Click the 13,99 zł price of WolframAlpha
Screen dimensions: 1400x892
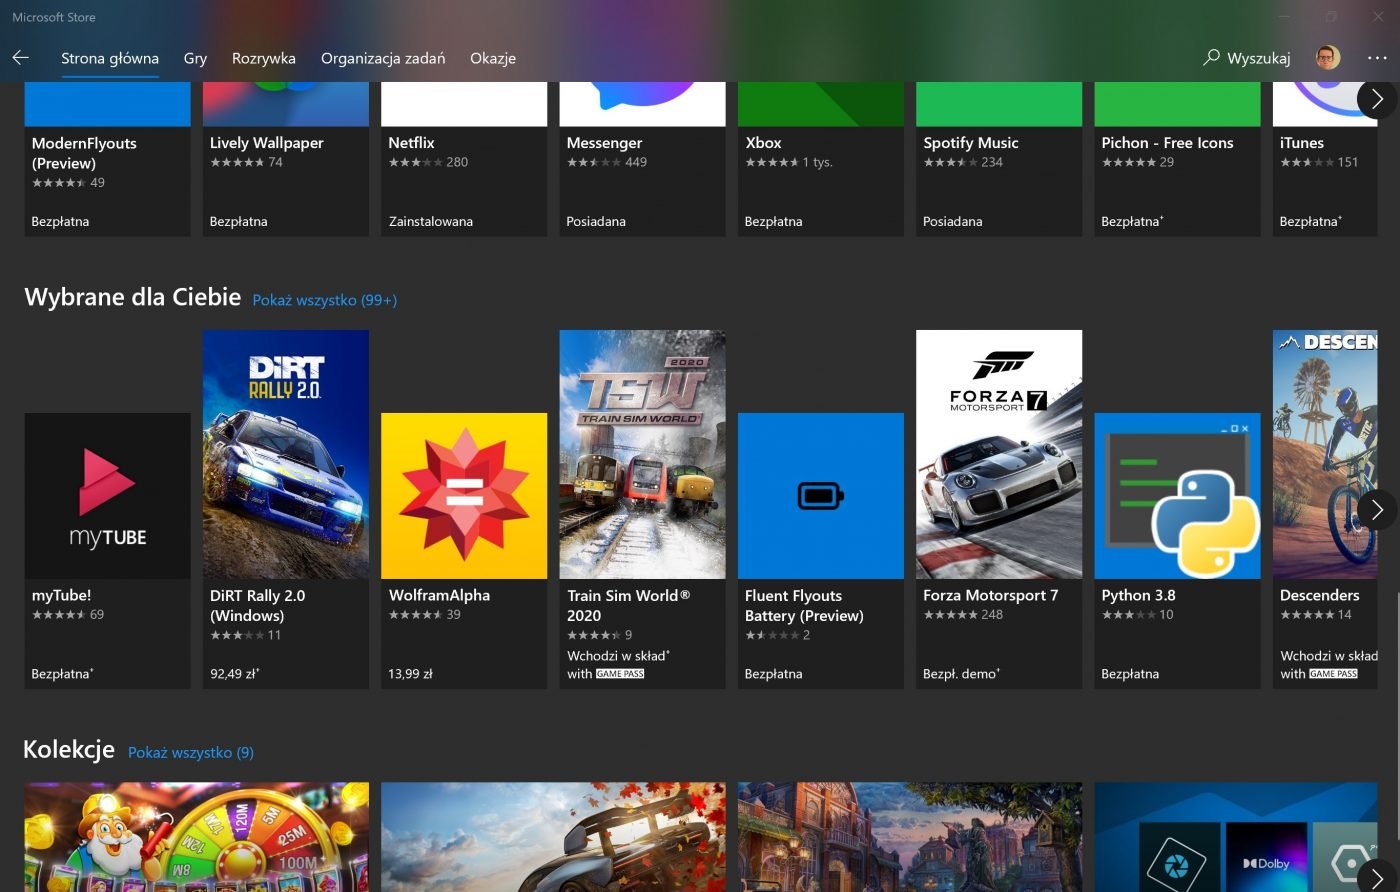coord(410,674)
